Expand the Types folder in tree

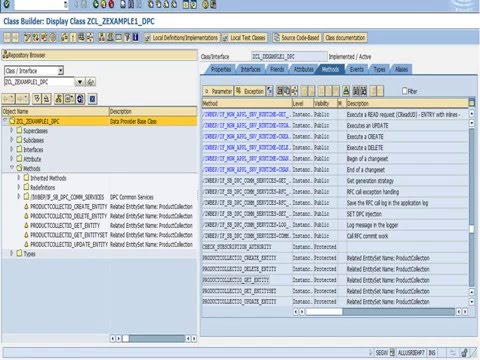pos(11,253)
